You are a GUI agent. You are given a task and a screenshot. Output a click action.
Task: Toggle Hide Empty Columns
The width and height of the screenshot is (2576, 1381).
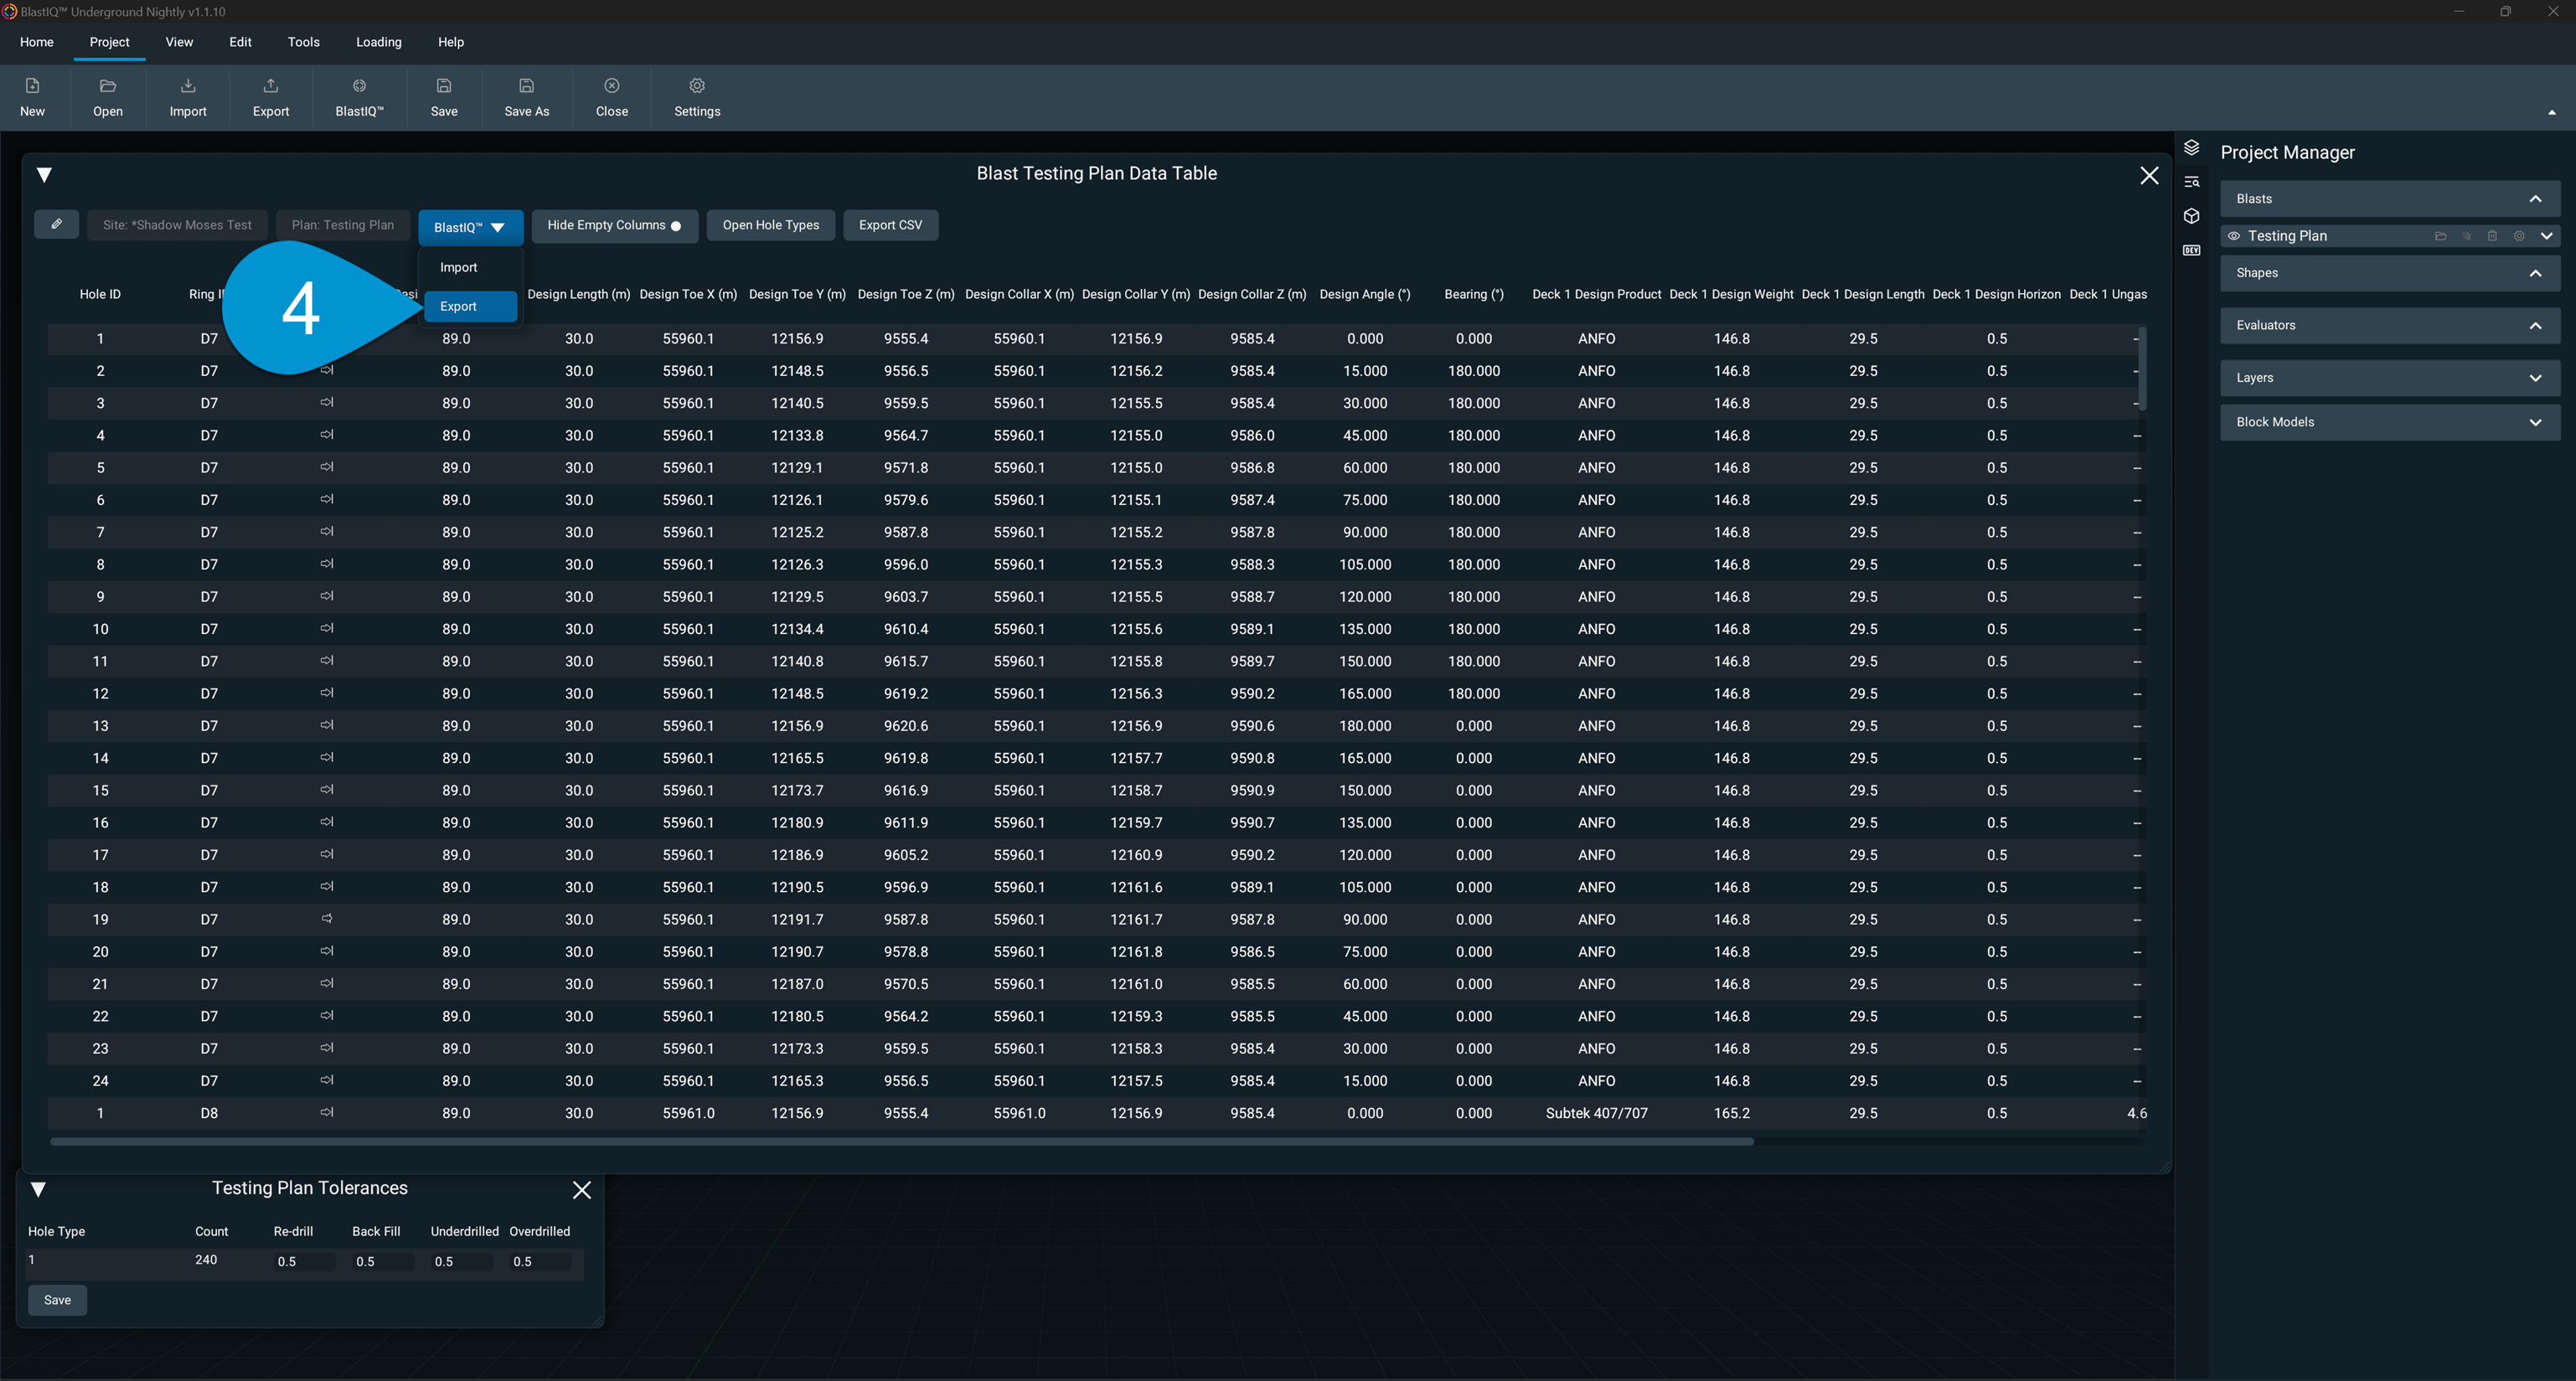pos(614,225)
